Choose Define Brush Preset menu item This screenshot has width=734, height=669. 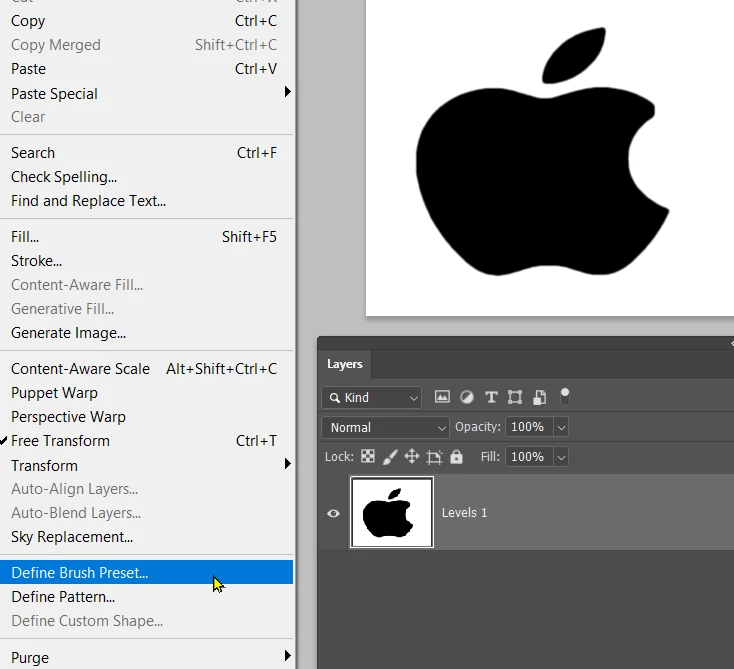147,572
